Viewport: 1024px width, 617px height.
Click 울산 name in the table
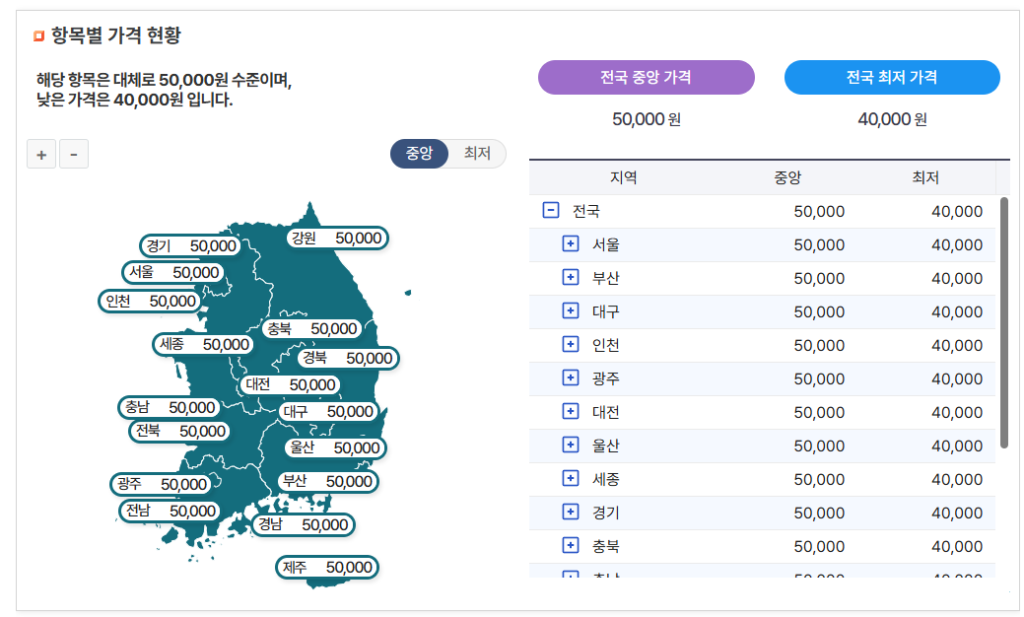(605, 446)
